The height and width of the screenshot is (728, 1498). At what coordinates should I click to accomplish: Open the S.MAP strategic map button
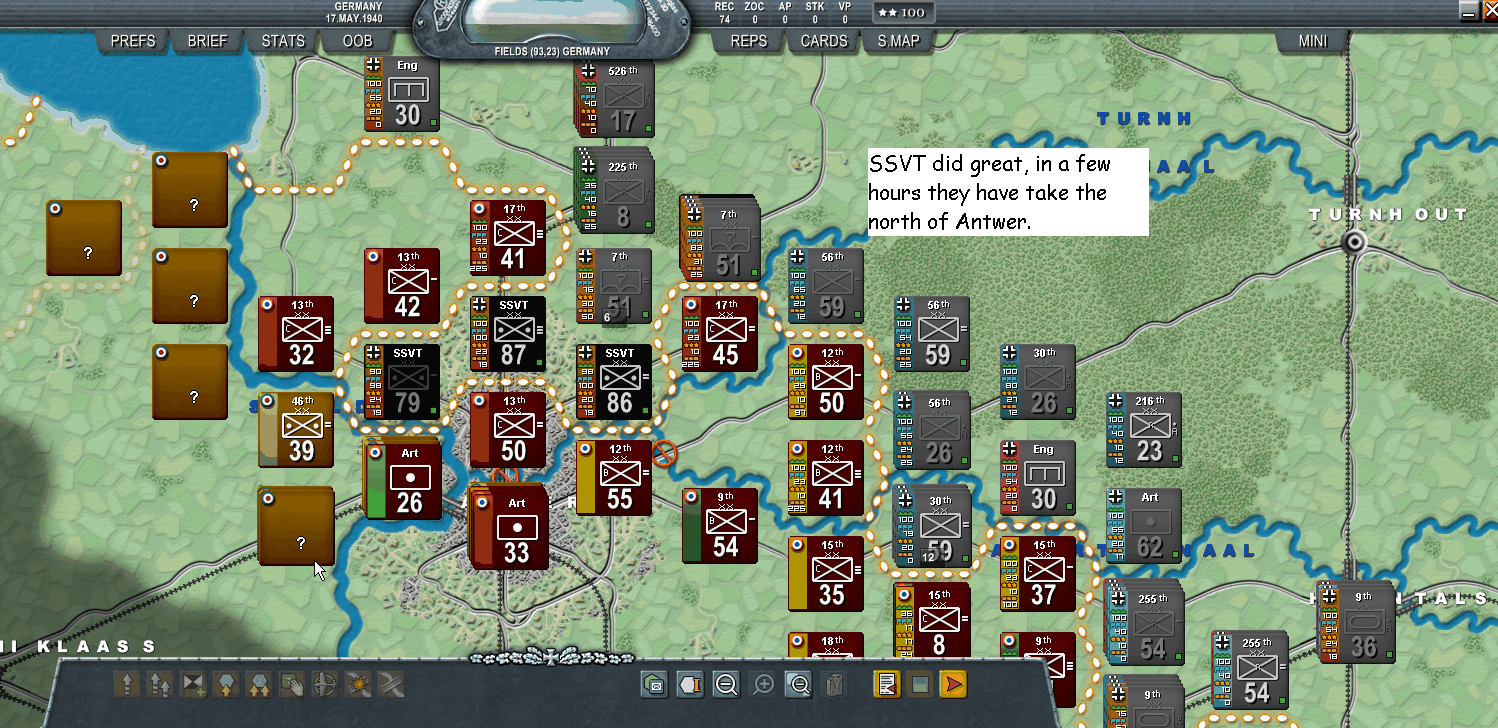pyautogui.click(x=899, y=41)
